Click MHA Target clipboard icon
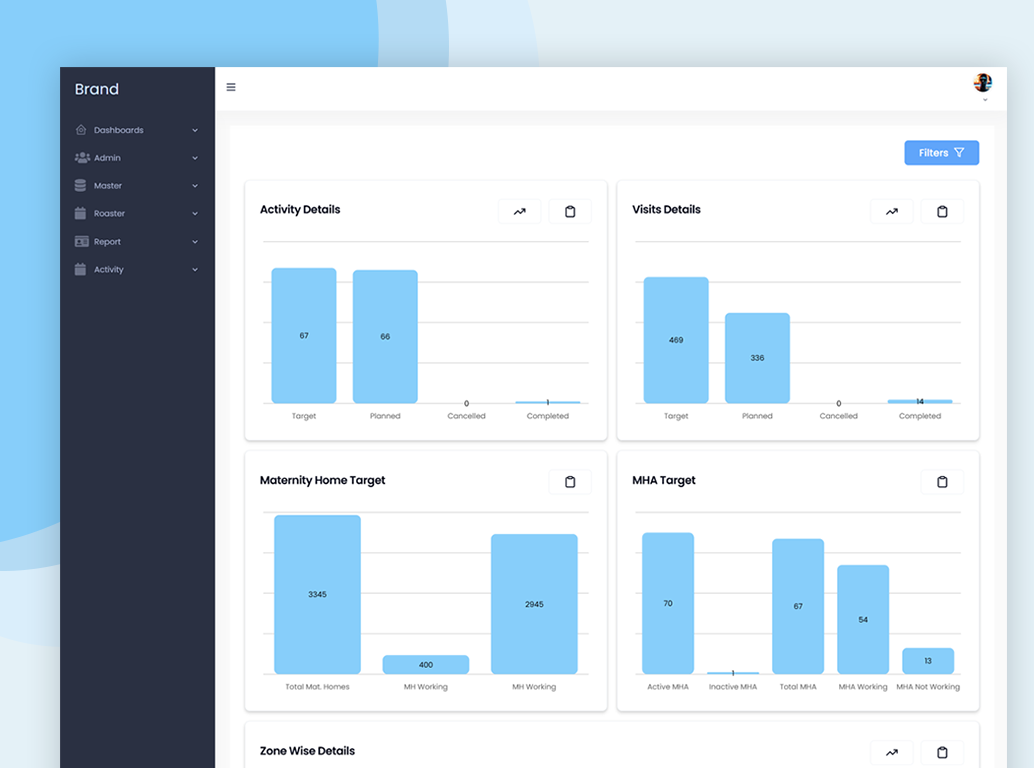 (942, 482)
